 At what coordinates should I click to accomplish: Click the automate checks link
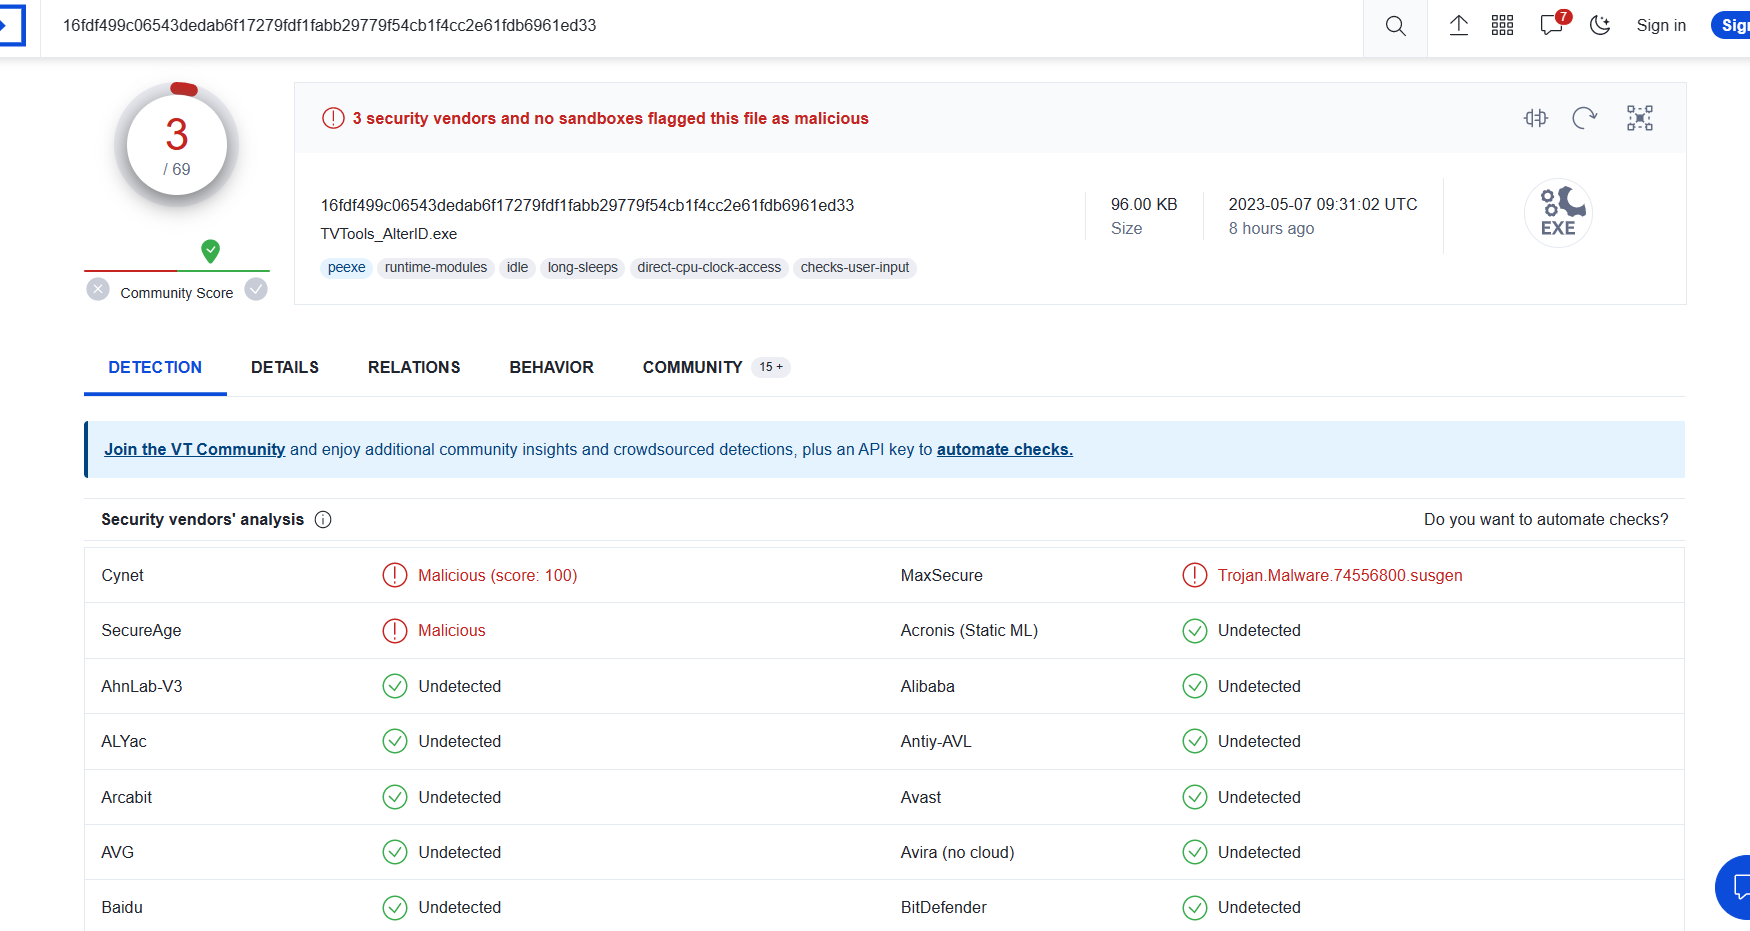point(1004,449)
